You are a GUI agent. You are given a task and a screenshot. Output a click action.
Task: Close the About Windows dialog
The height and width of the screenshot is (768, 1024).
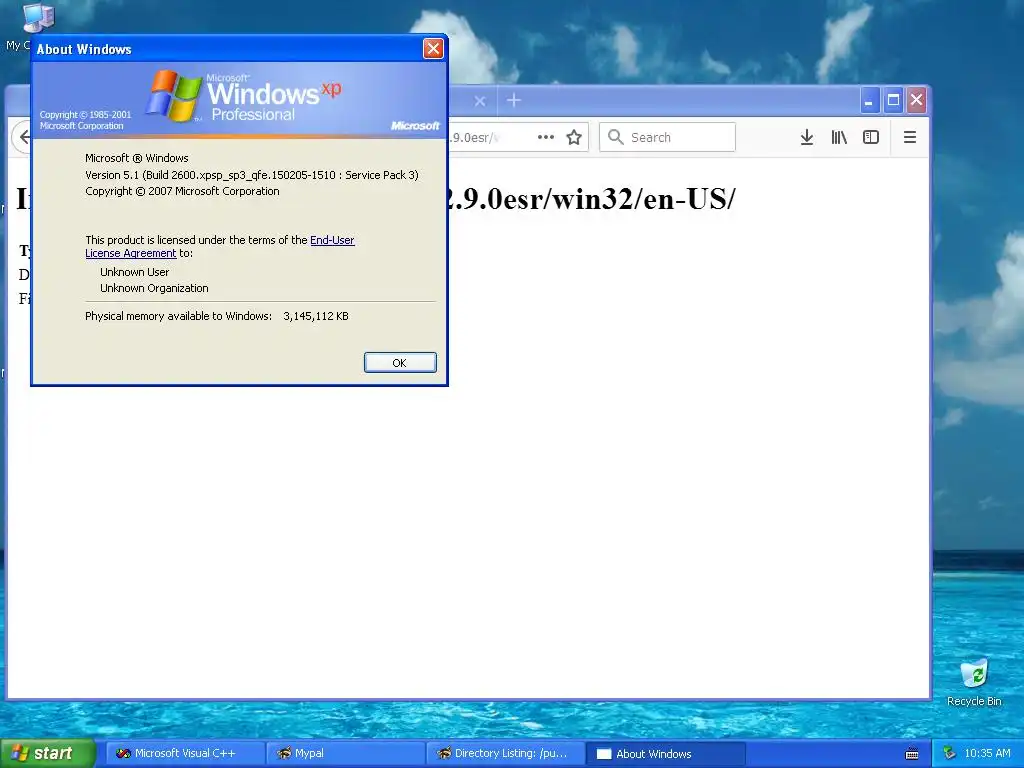click(433, 48)
